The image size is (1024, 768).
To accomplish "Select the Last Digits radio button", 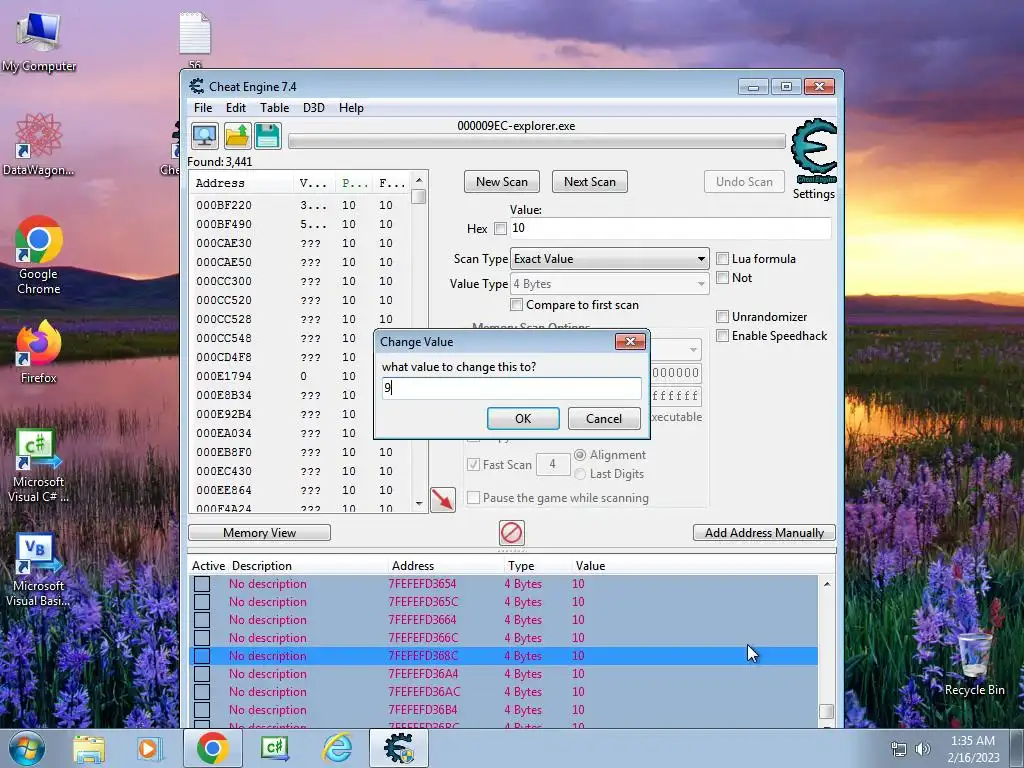I will (x=580, y=474).
